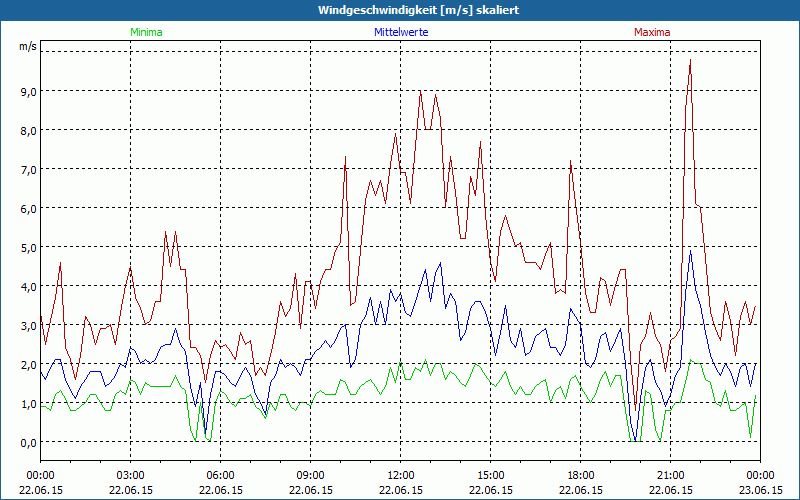Click the 5,0 y-axis value
This screenshot has width=800, height=500.
point(29,248)
